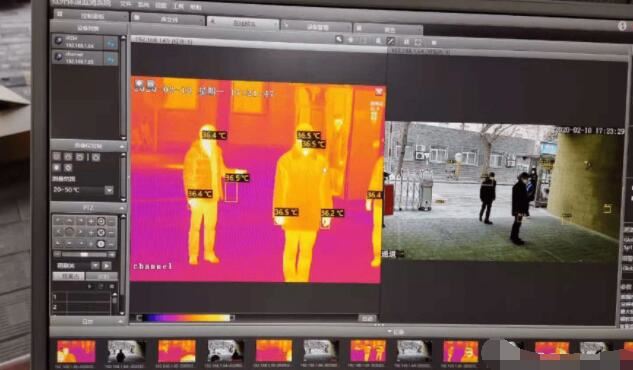The image size is (633, 370).
Task: Pan camera left with the PTZ arrow
Action: coord(59,232)
